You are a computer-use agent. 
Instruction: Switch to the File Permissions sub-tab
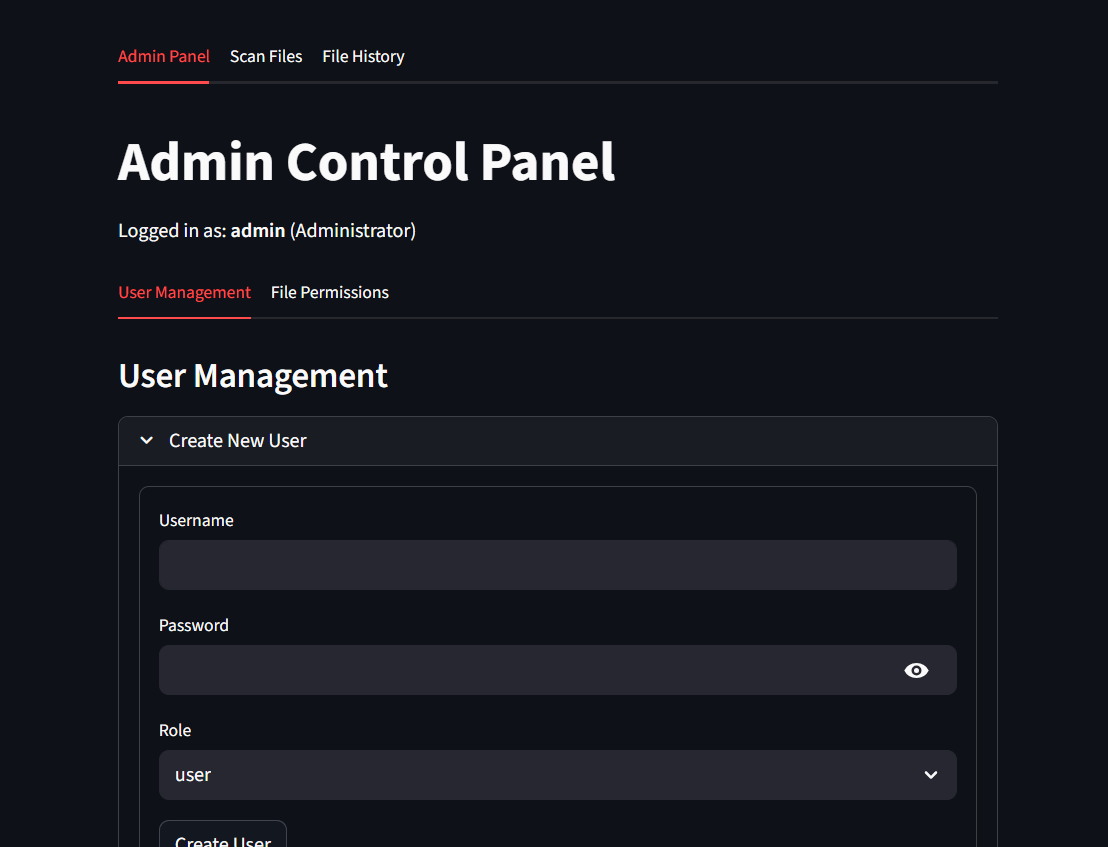pyautogui.click(x=330, y=293)
